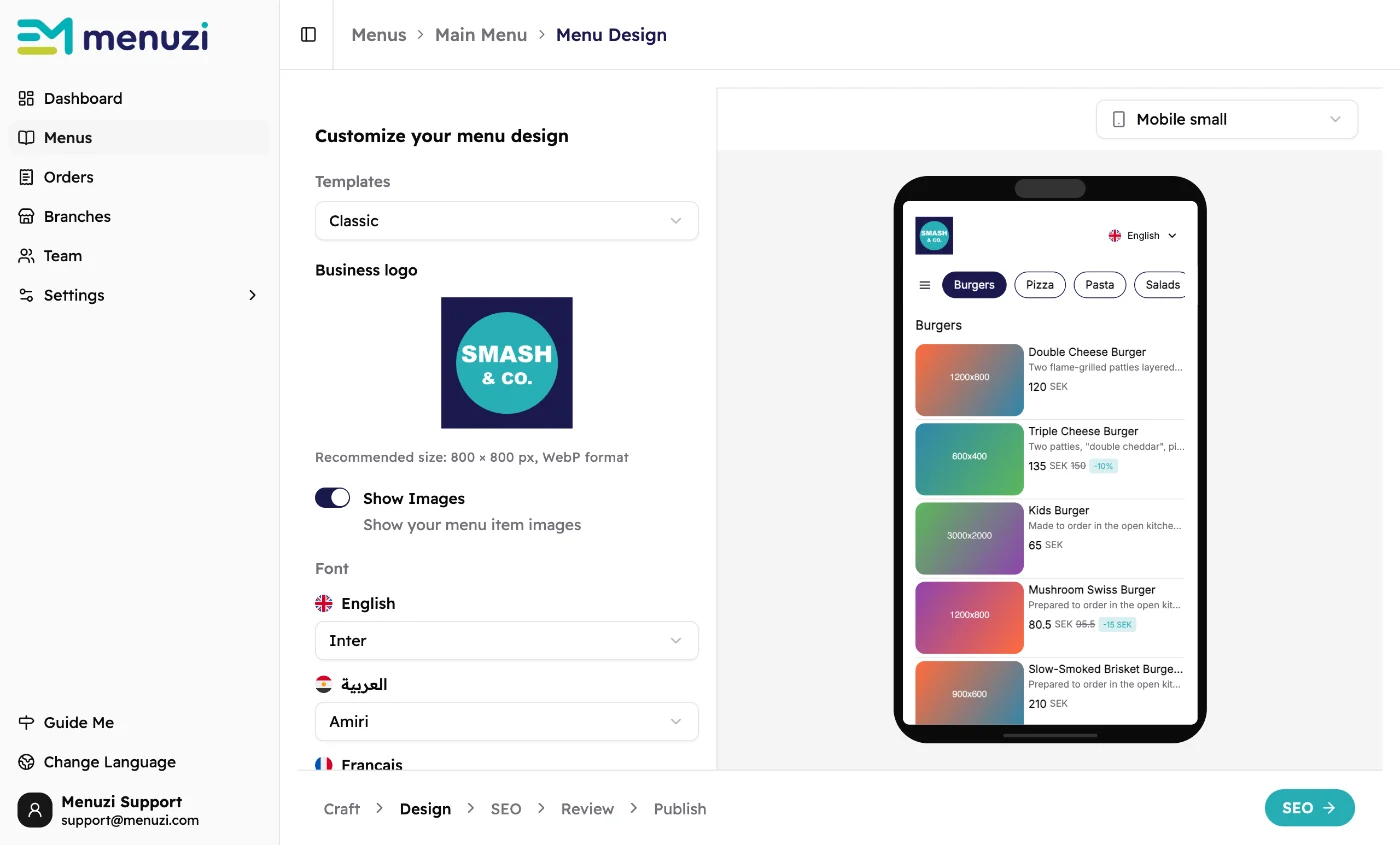Screen dimensions: 1400x845
Task: Expand the Settings sidebar chevron
Action: [x=252, y=295]
